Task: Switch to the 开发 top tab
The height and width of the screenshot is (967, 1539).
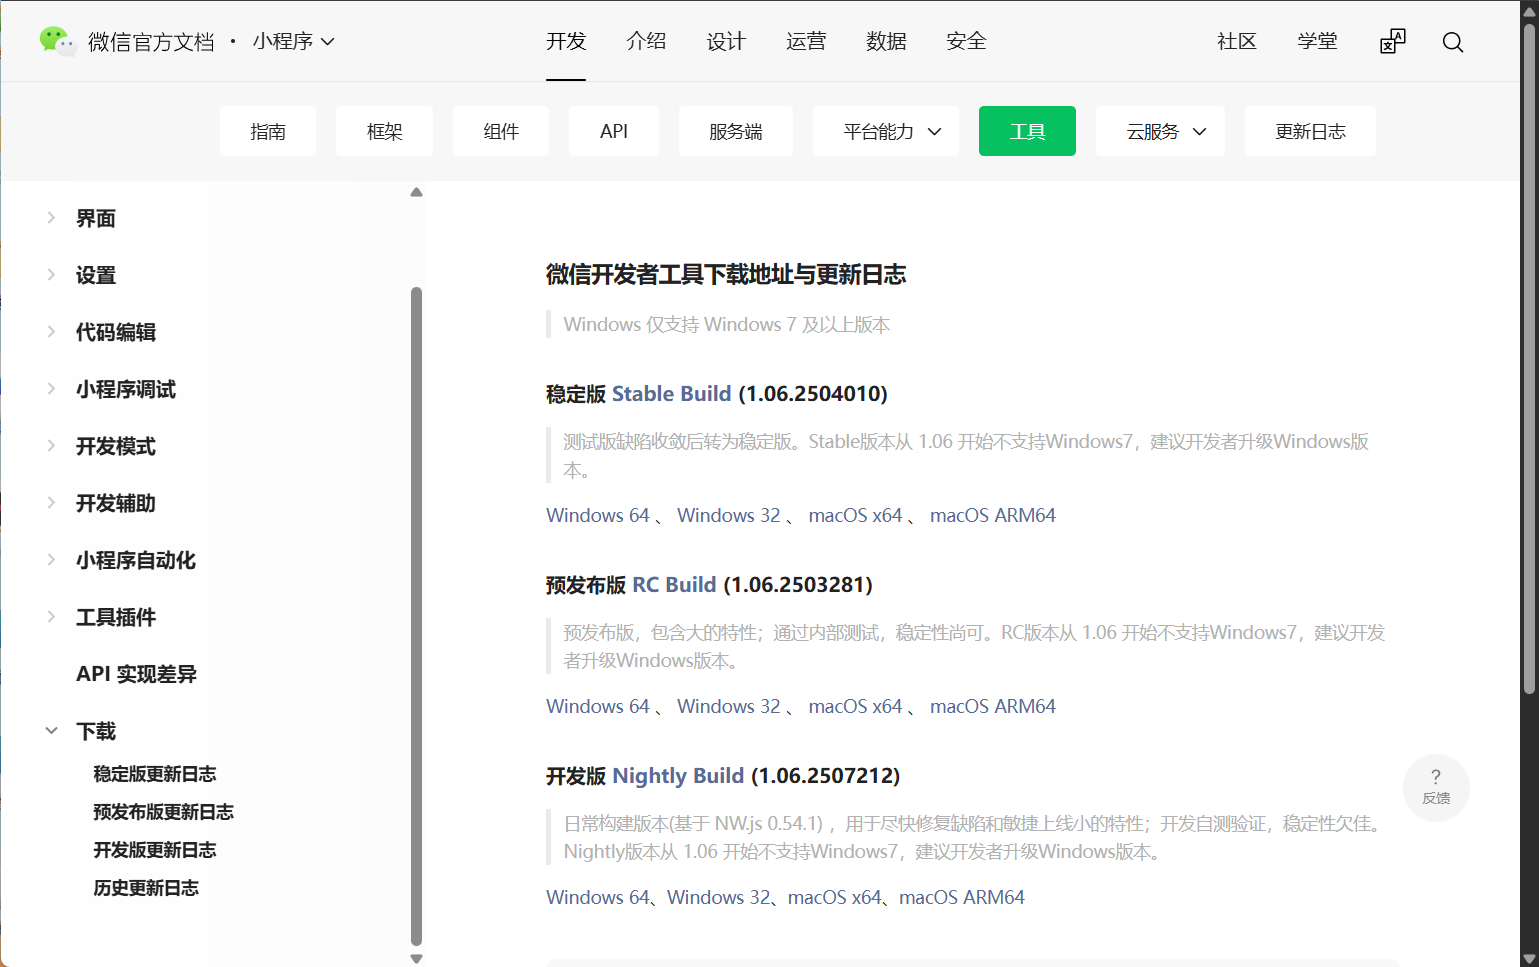Action: 566,41
